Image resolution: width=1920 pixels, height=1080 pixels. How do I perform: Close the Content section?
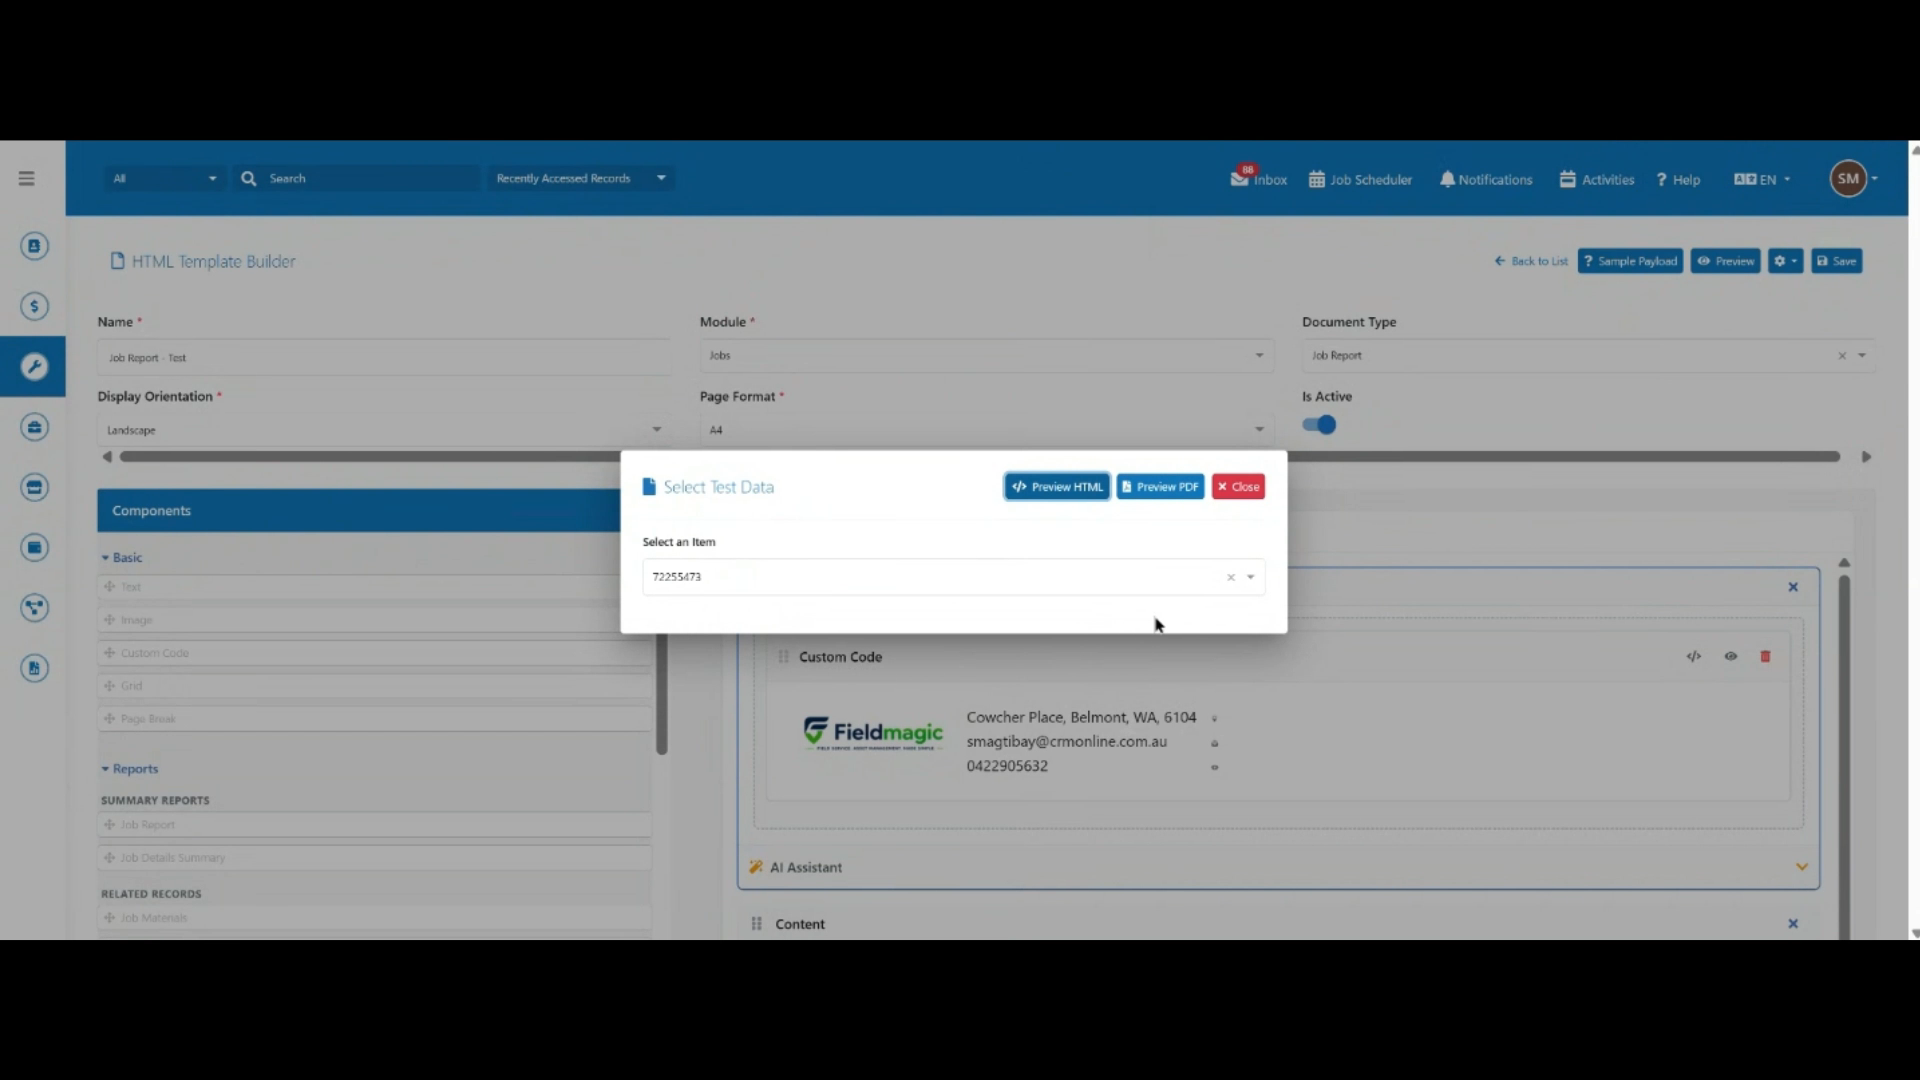1793,924
